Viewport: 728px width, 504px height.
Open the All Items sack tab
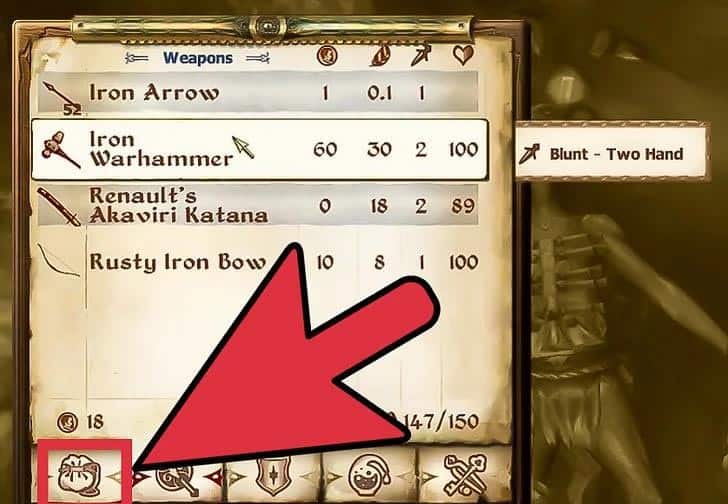79,474
